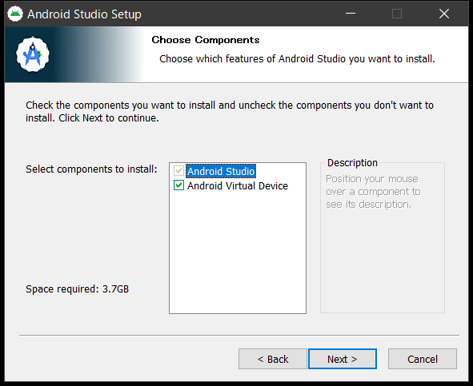Click the 'Position your mouse over' description text
The height and width of the screenshot is (386, 473).
coord(373,191)
